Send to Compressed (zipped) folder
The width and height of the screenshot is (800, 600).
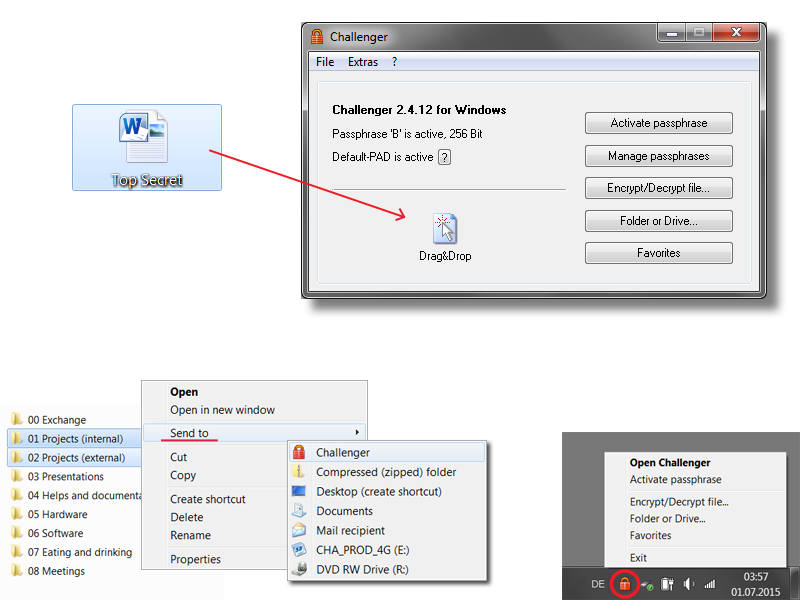[x=387, y=472]
